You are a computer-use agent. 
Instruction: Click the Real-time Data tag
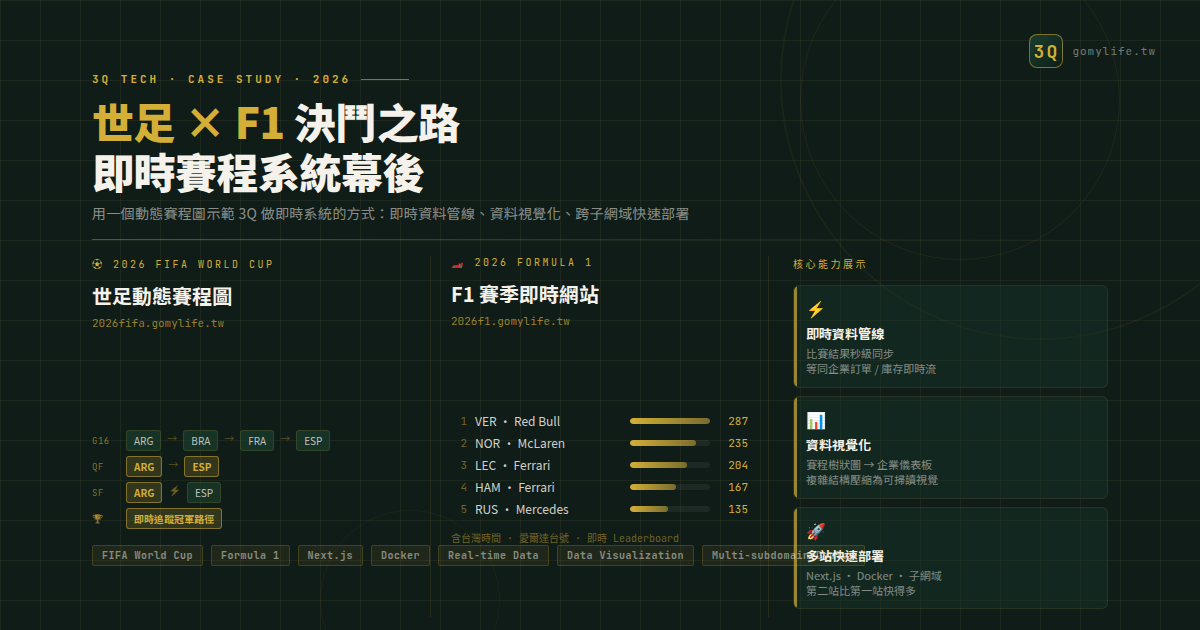(x=493, y=555)
